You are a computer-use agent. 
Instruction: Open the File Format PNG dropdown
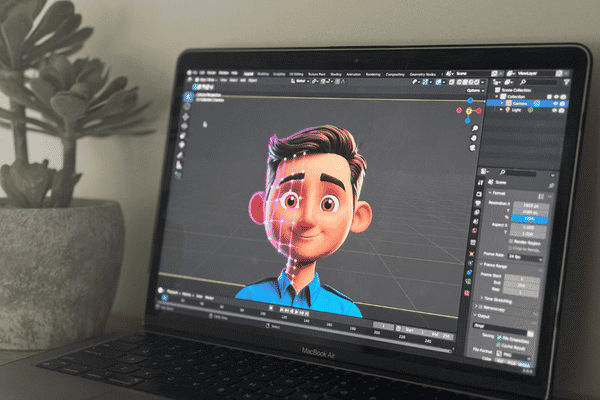pyautogui.click(x=515, y=354)
